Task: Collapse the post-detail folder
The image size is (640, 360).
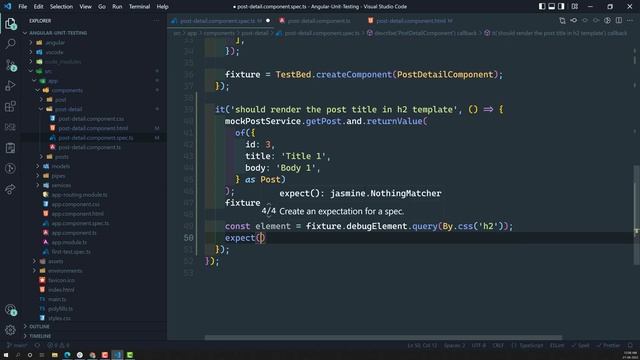Action: pos(41,109)
